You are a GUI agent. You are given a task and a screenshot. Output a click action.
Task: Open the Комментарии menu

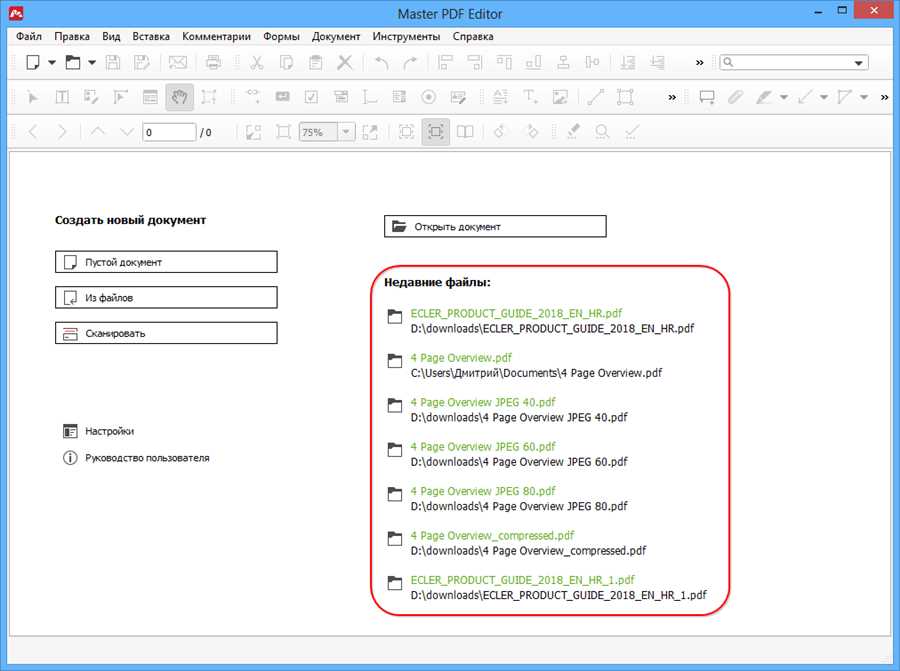[216, 36]
